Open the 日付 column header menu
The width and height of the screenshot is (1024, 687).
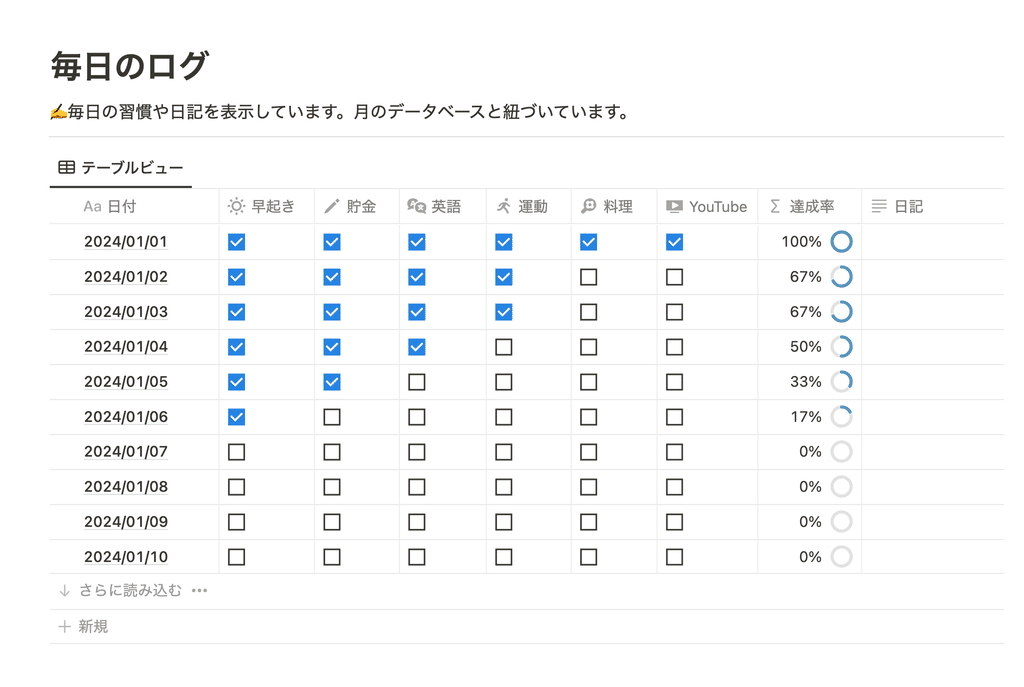[x=134, y=206]
